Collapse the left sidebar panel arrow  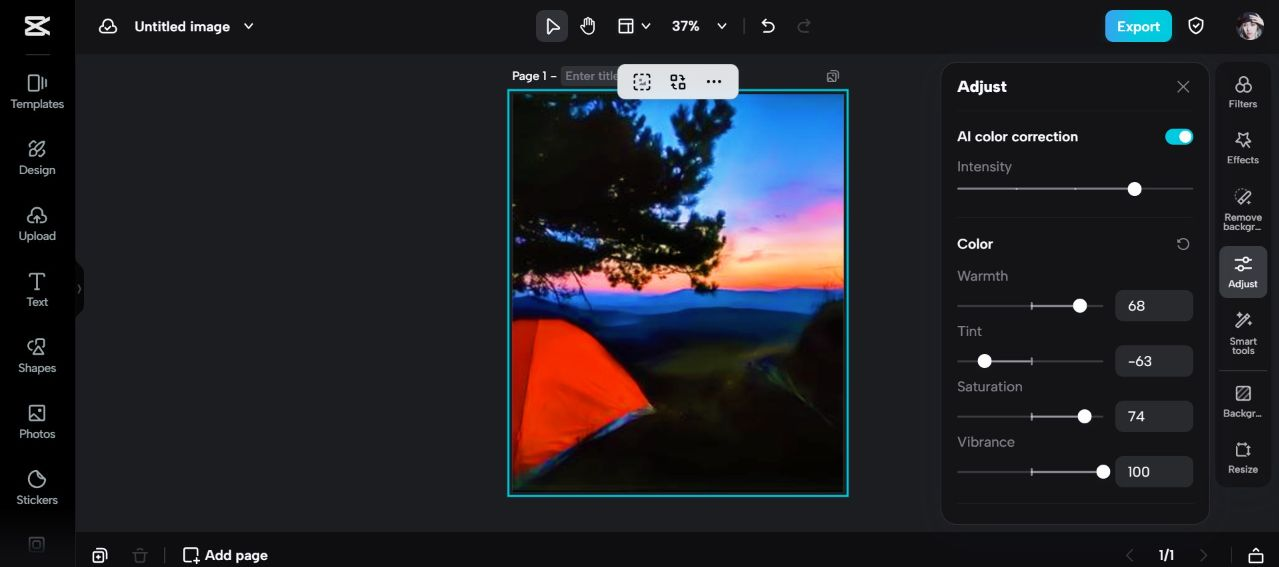(79, 289)
